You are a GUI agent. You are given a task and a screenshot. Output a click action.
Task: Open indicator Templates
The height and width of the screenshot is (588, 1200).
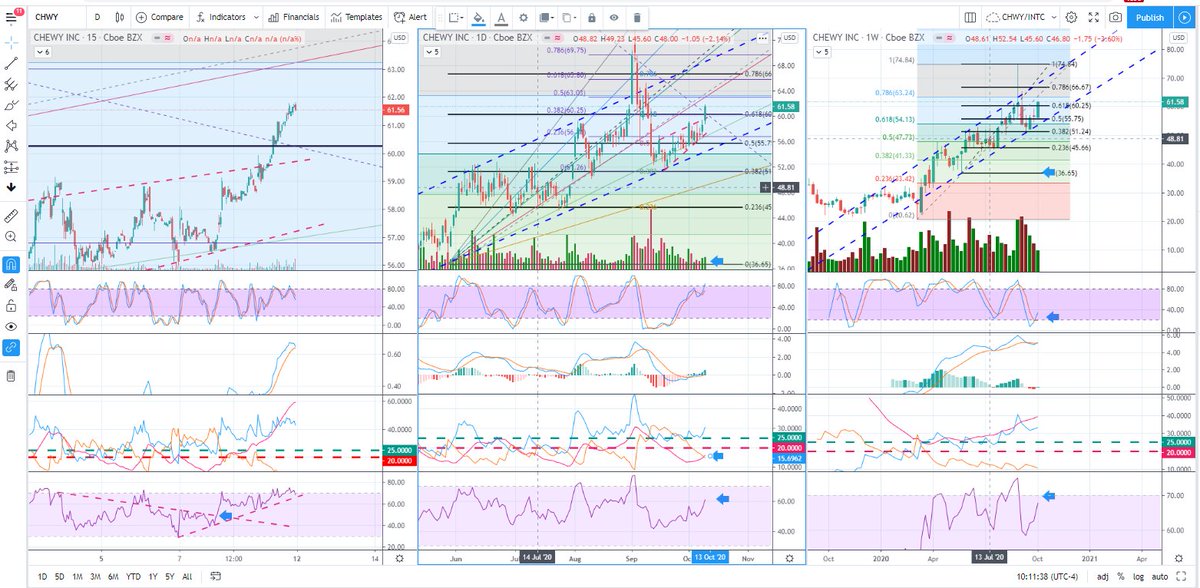point(357,17)
